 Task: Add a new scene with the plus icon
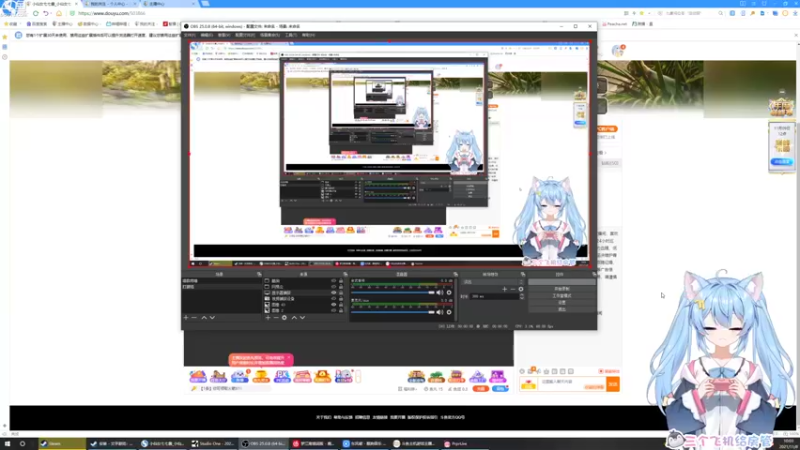pyautogui.click(x=186, y=318)
